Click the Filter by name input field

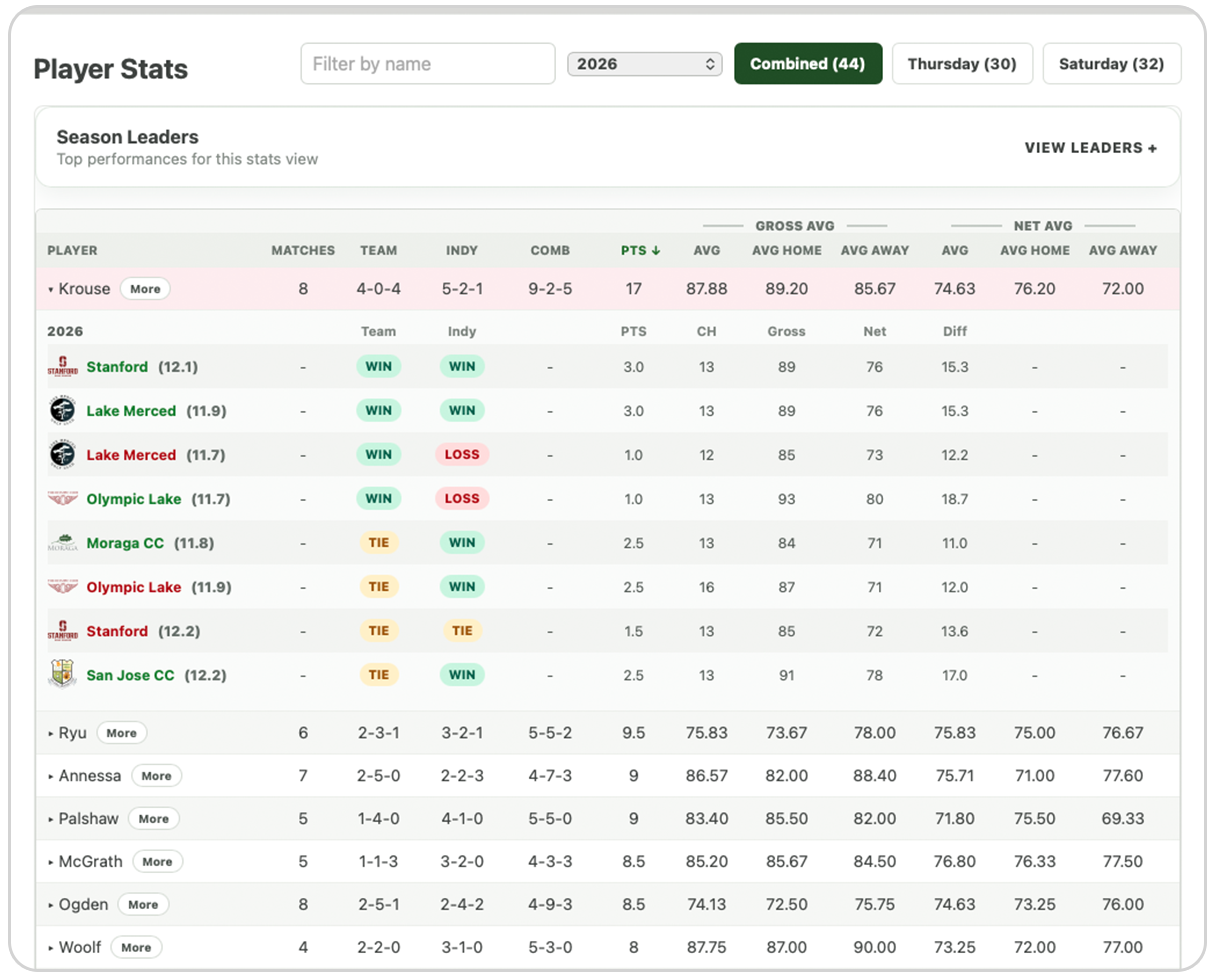tap(428, 64)
